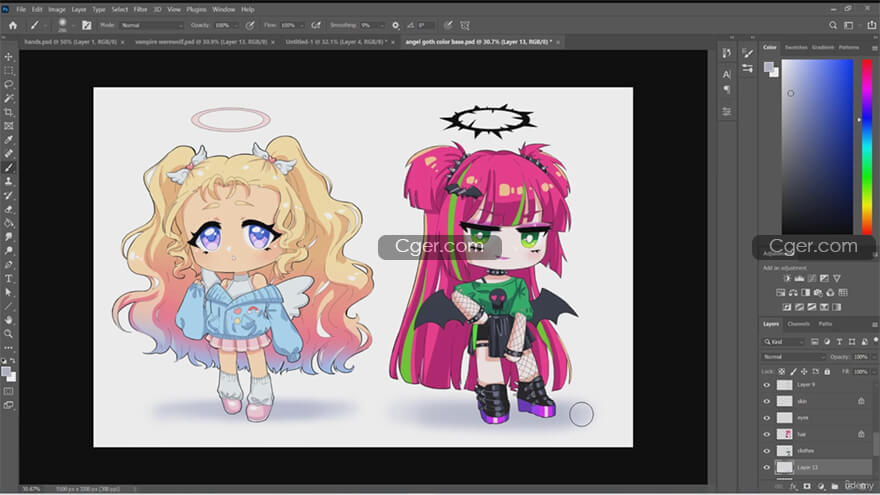This screenshot has width=880, height=495.
Task: Open the Search icon
Action: (833, 25)
